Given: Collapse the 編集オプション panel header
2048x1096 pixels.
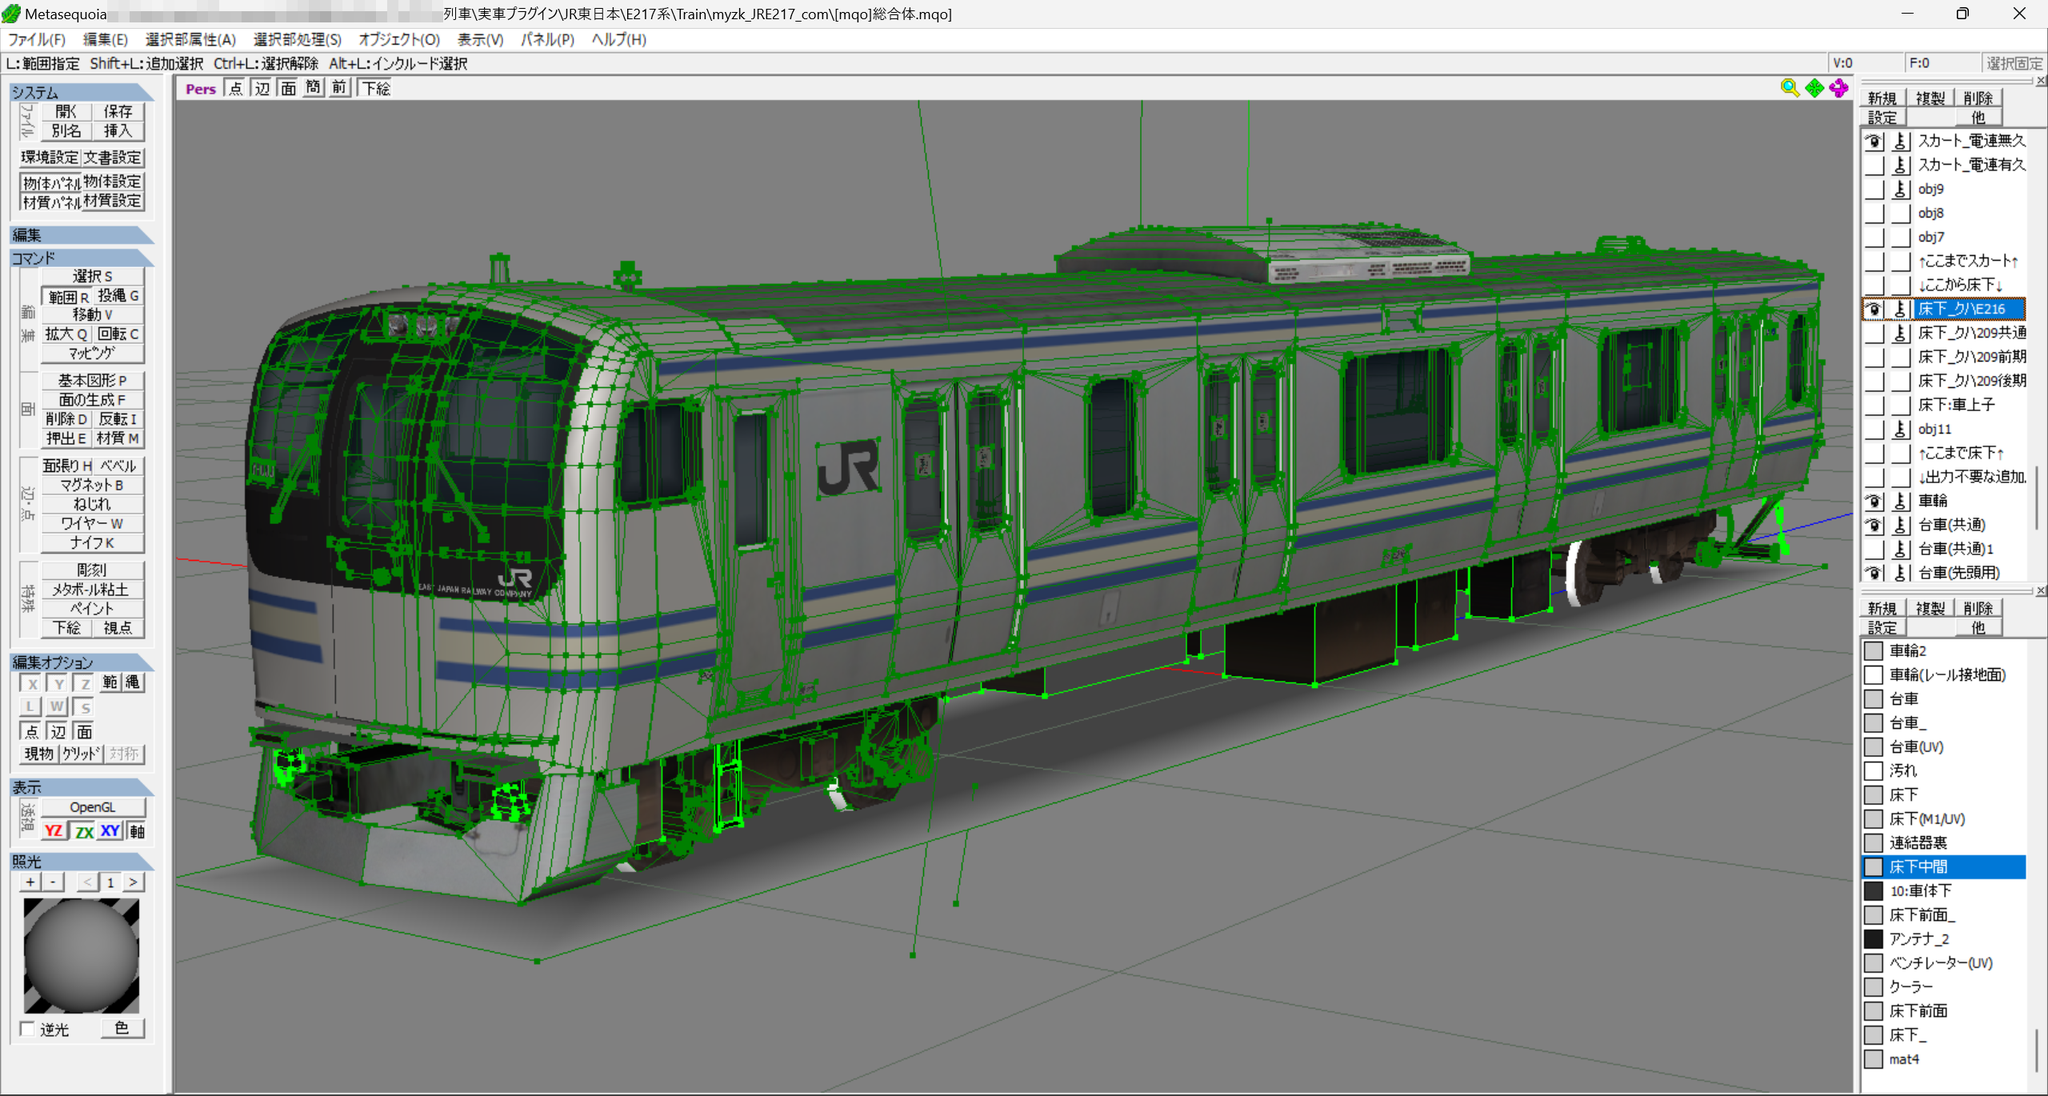Looking at the screenshot, I should coord(81,662).
